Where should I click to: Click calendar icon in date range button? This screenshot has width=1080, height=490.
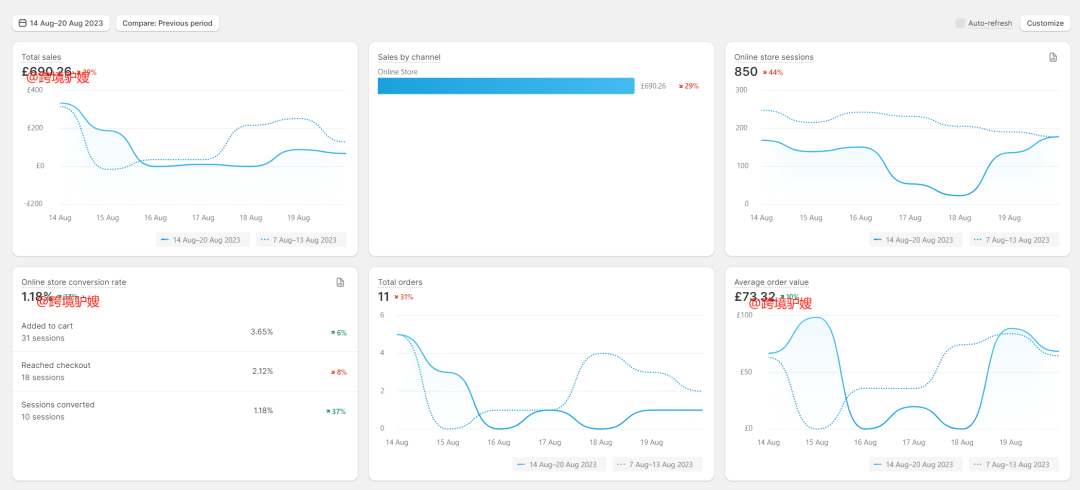tap(23, 23)
